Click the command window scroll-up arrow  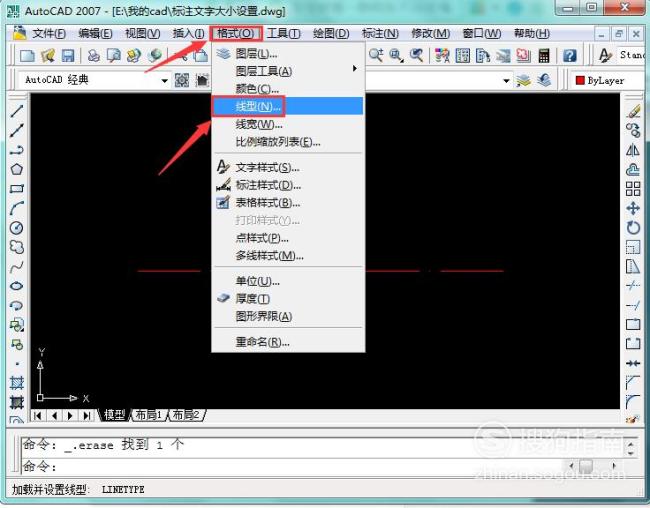631,445
